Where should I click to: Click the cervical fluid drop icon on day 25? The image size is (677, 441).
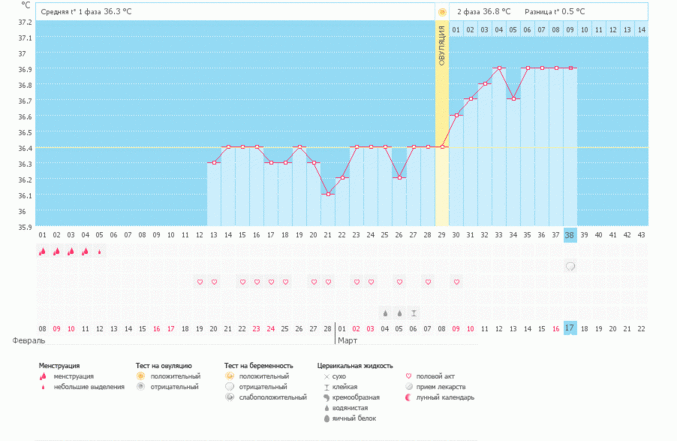(x=385, y=312)
